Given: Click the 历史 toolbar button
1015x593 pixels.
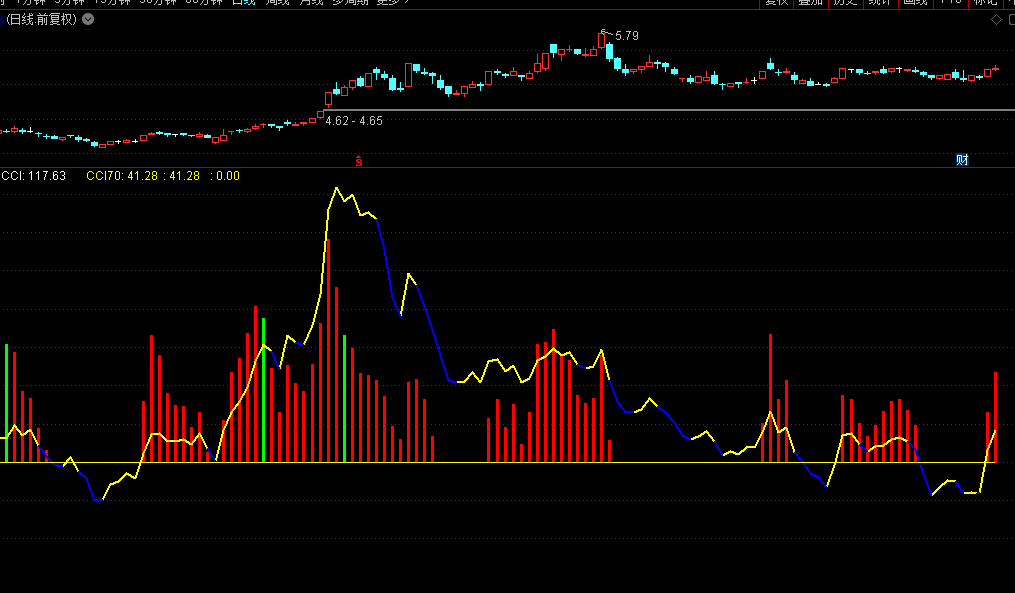Looking at the screenshot, I should pos(845,3).
